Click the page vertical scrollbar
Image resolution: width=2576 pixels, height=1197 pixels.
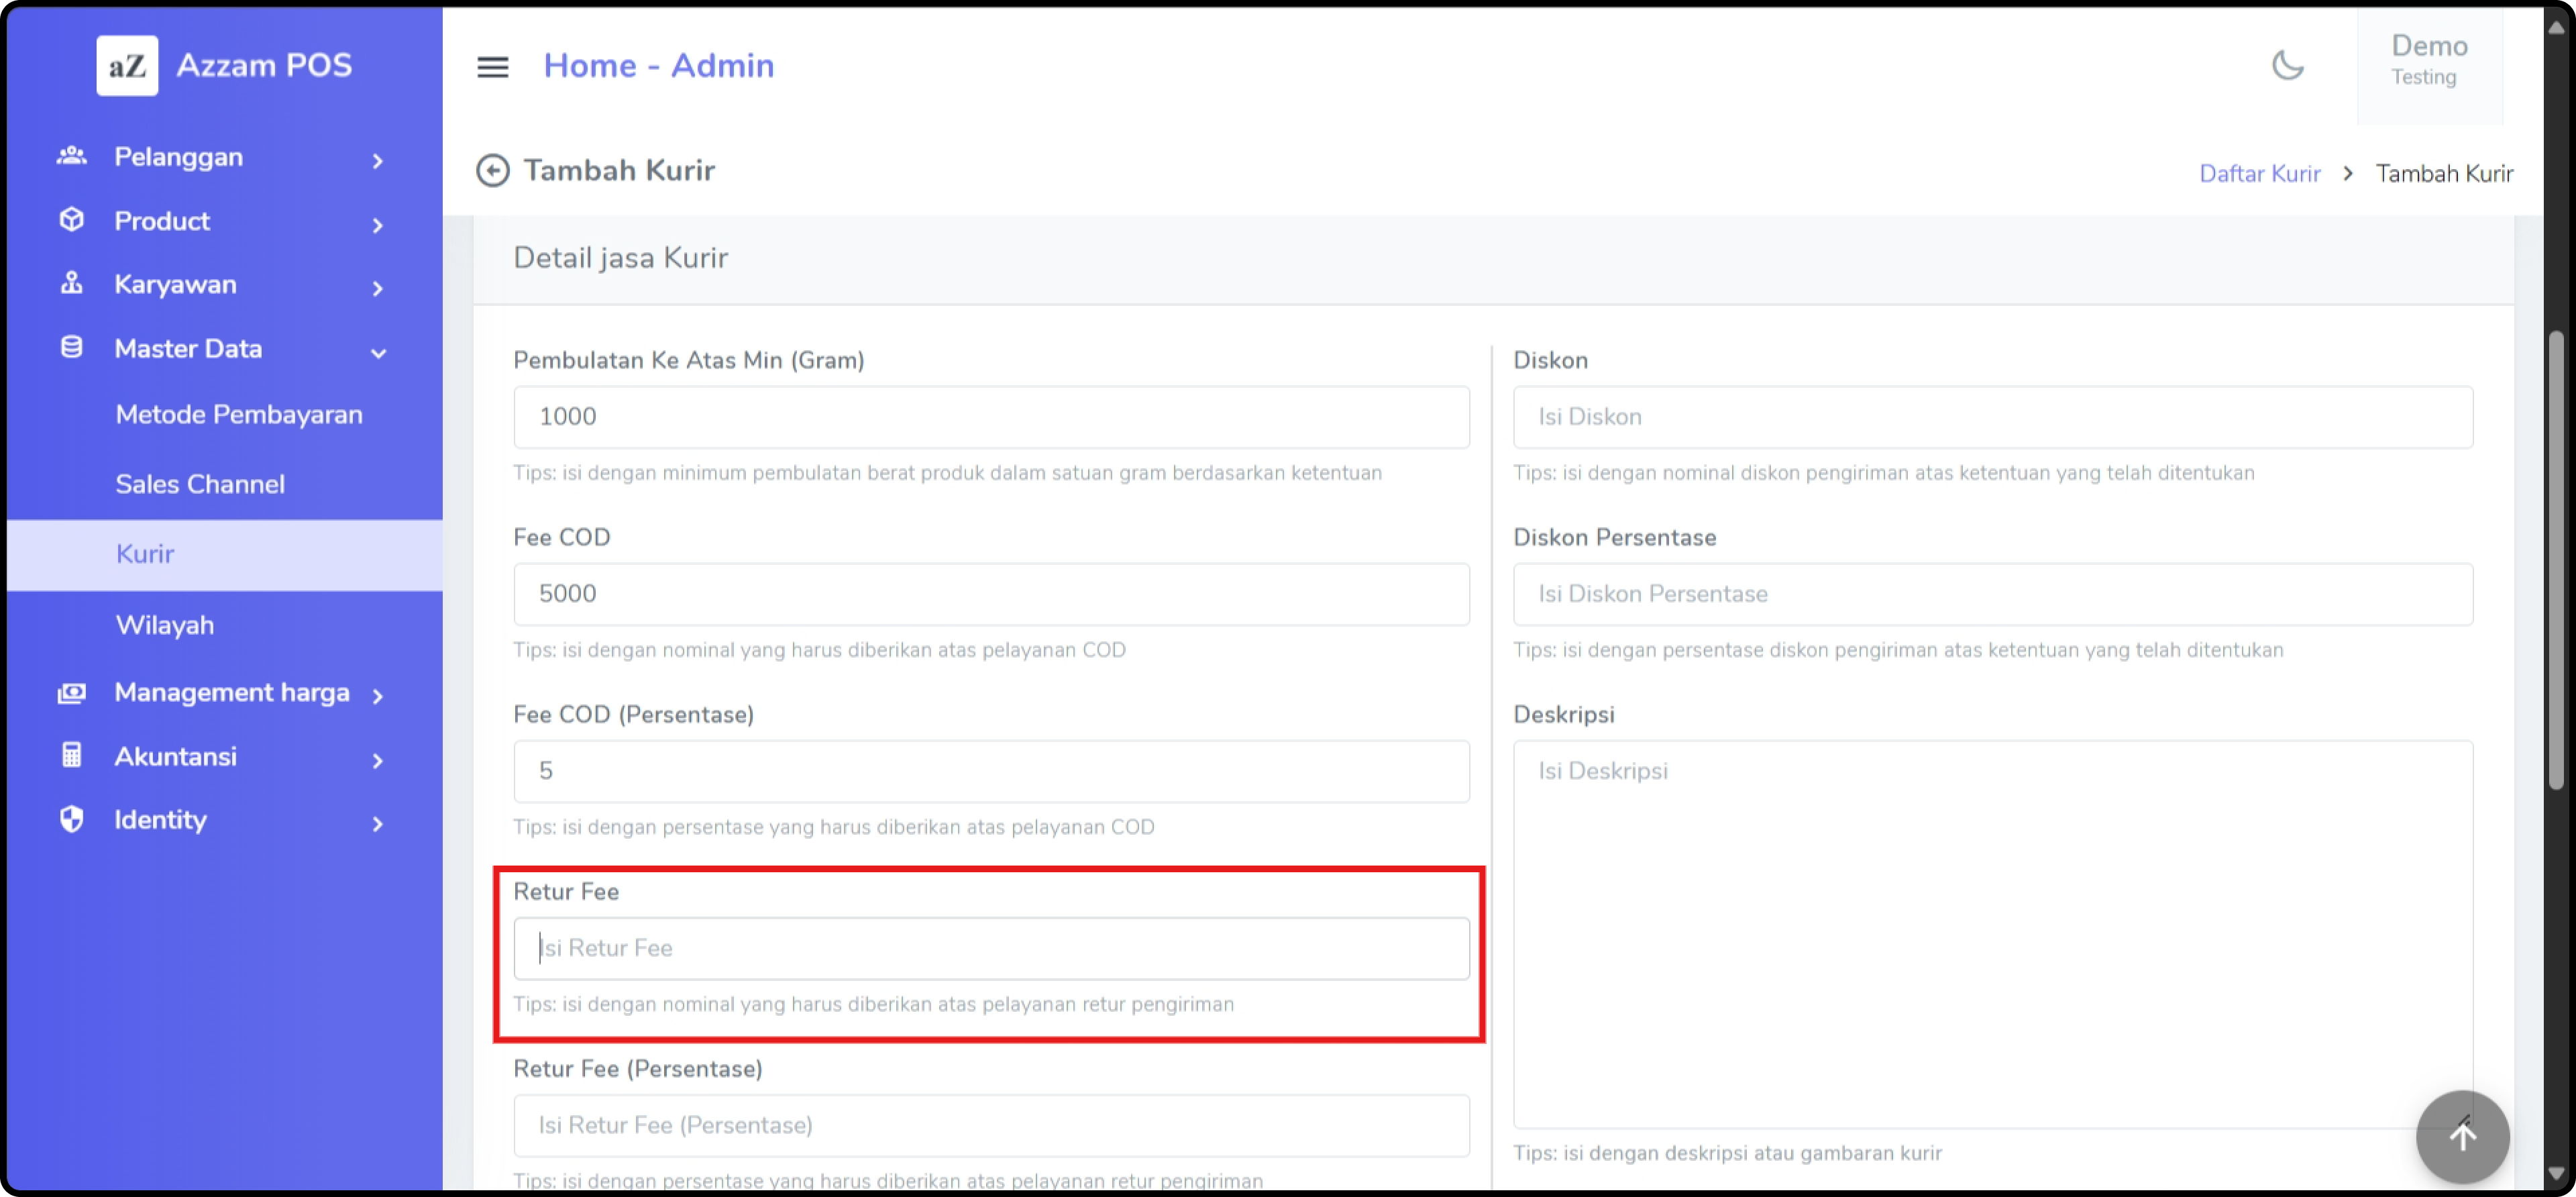point(2556,560)
